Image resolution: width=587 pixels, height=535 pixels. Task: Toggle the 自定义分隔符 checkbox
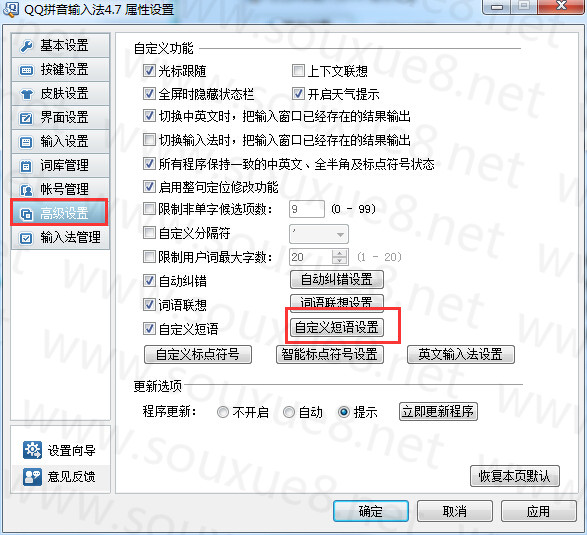tap(149, 233)
